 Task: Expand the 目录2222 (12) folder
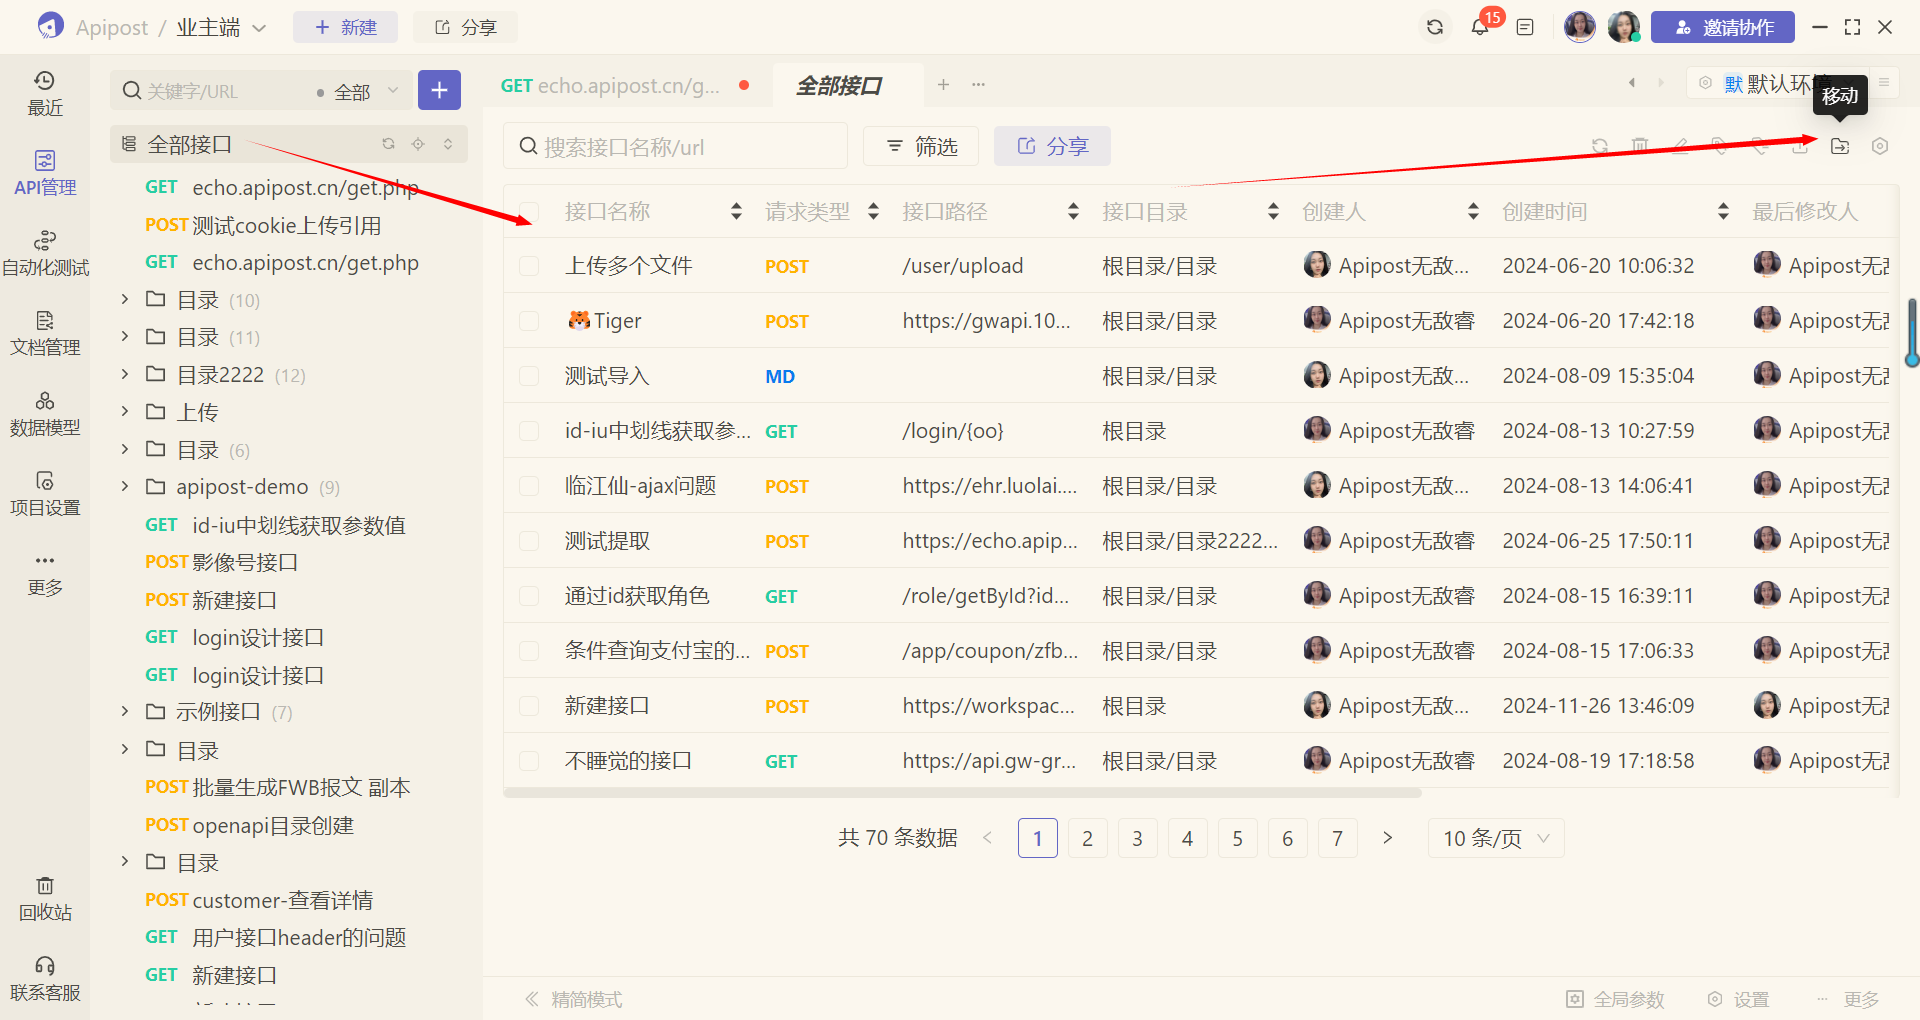[125, 374]
